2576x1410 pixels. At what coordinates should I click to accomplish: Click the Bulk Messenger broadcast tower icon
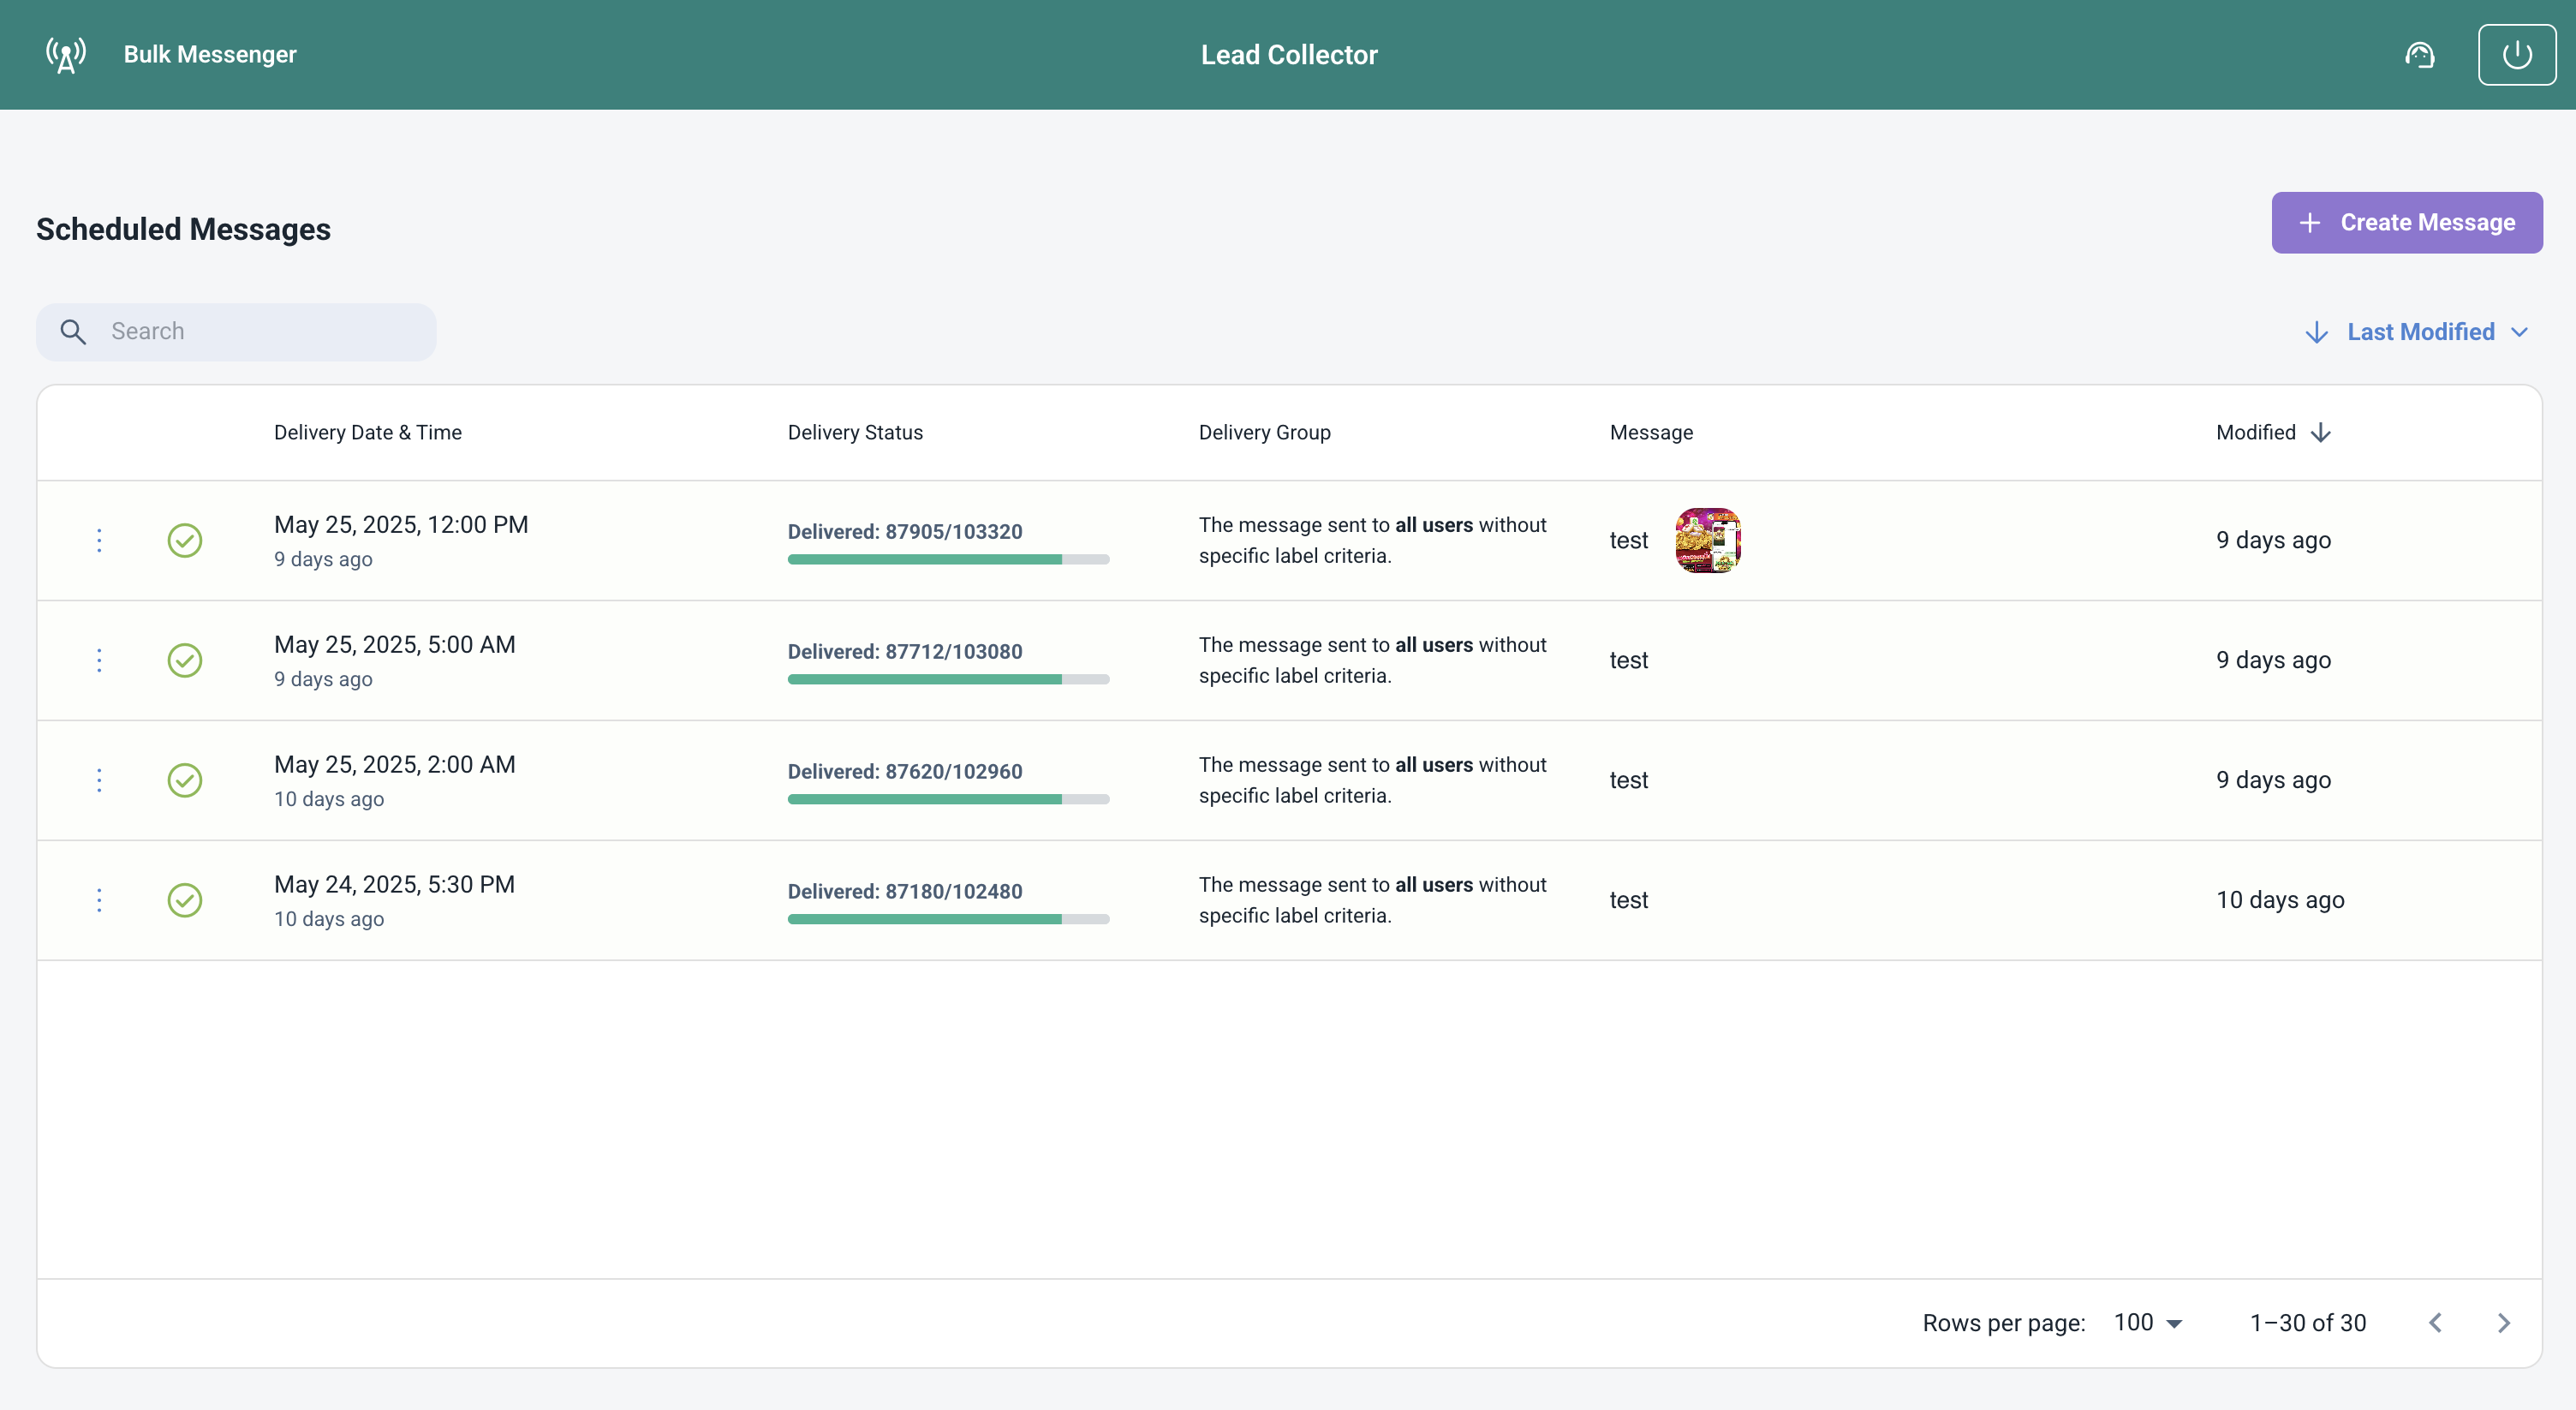click(66, 55)
